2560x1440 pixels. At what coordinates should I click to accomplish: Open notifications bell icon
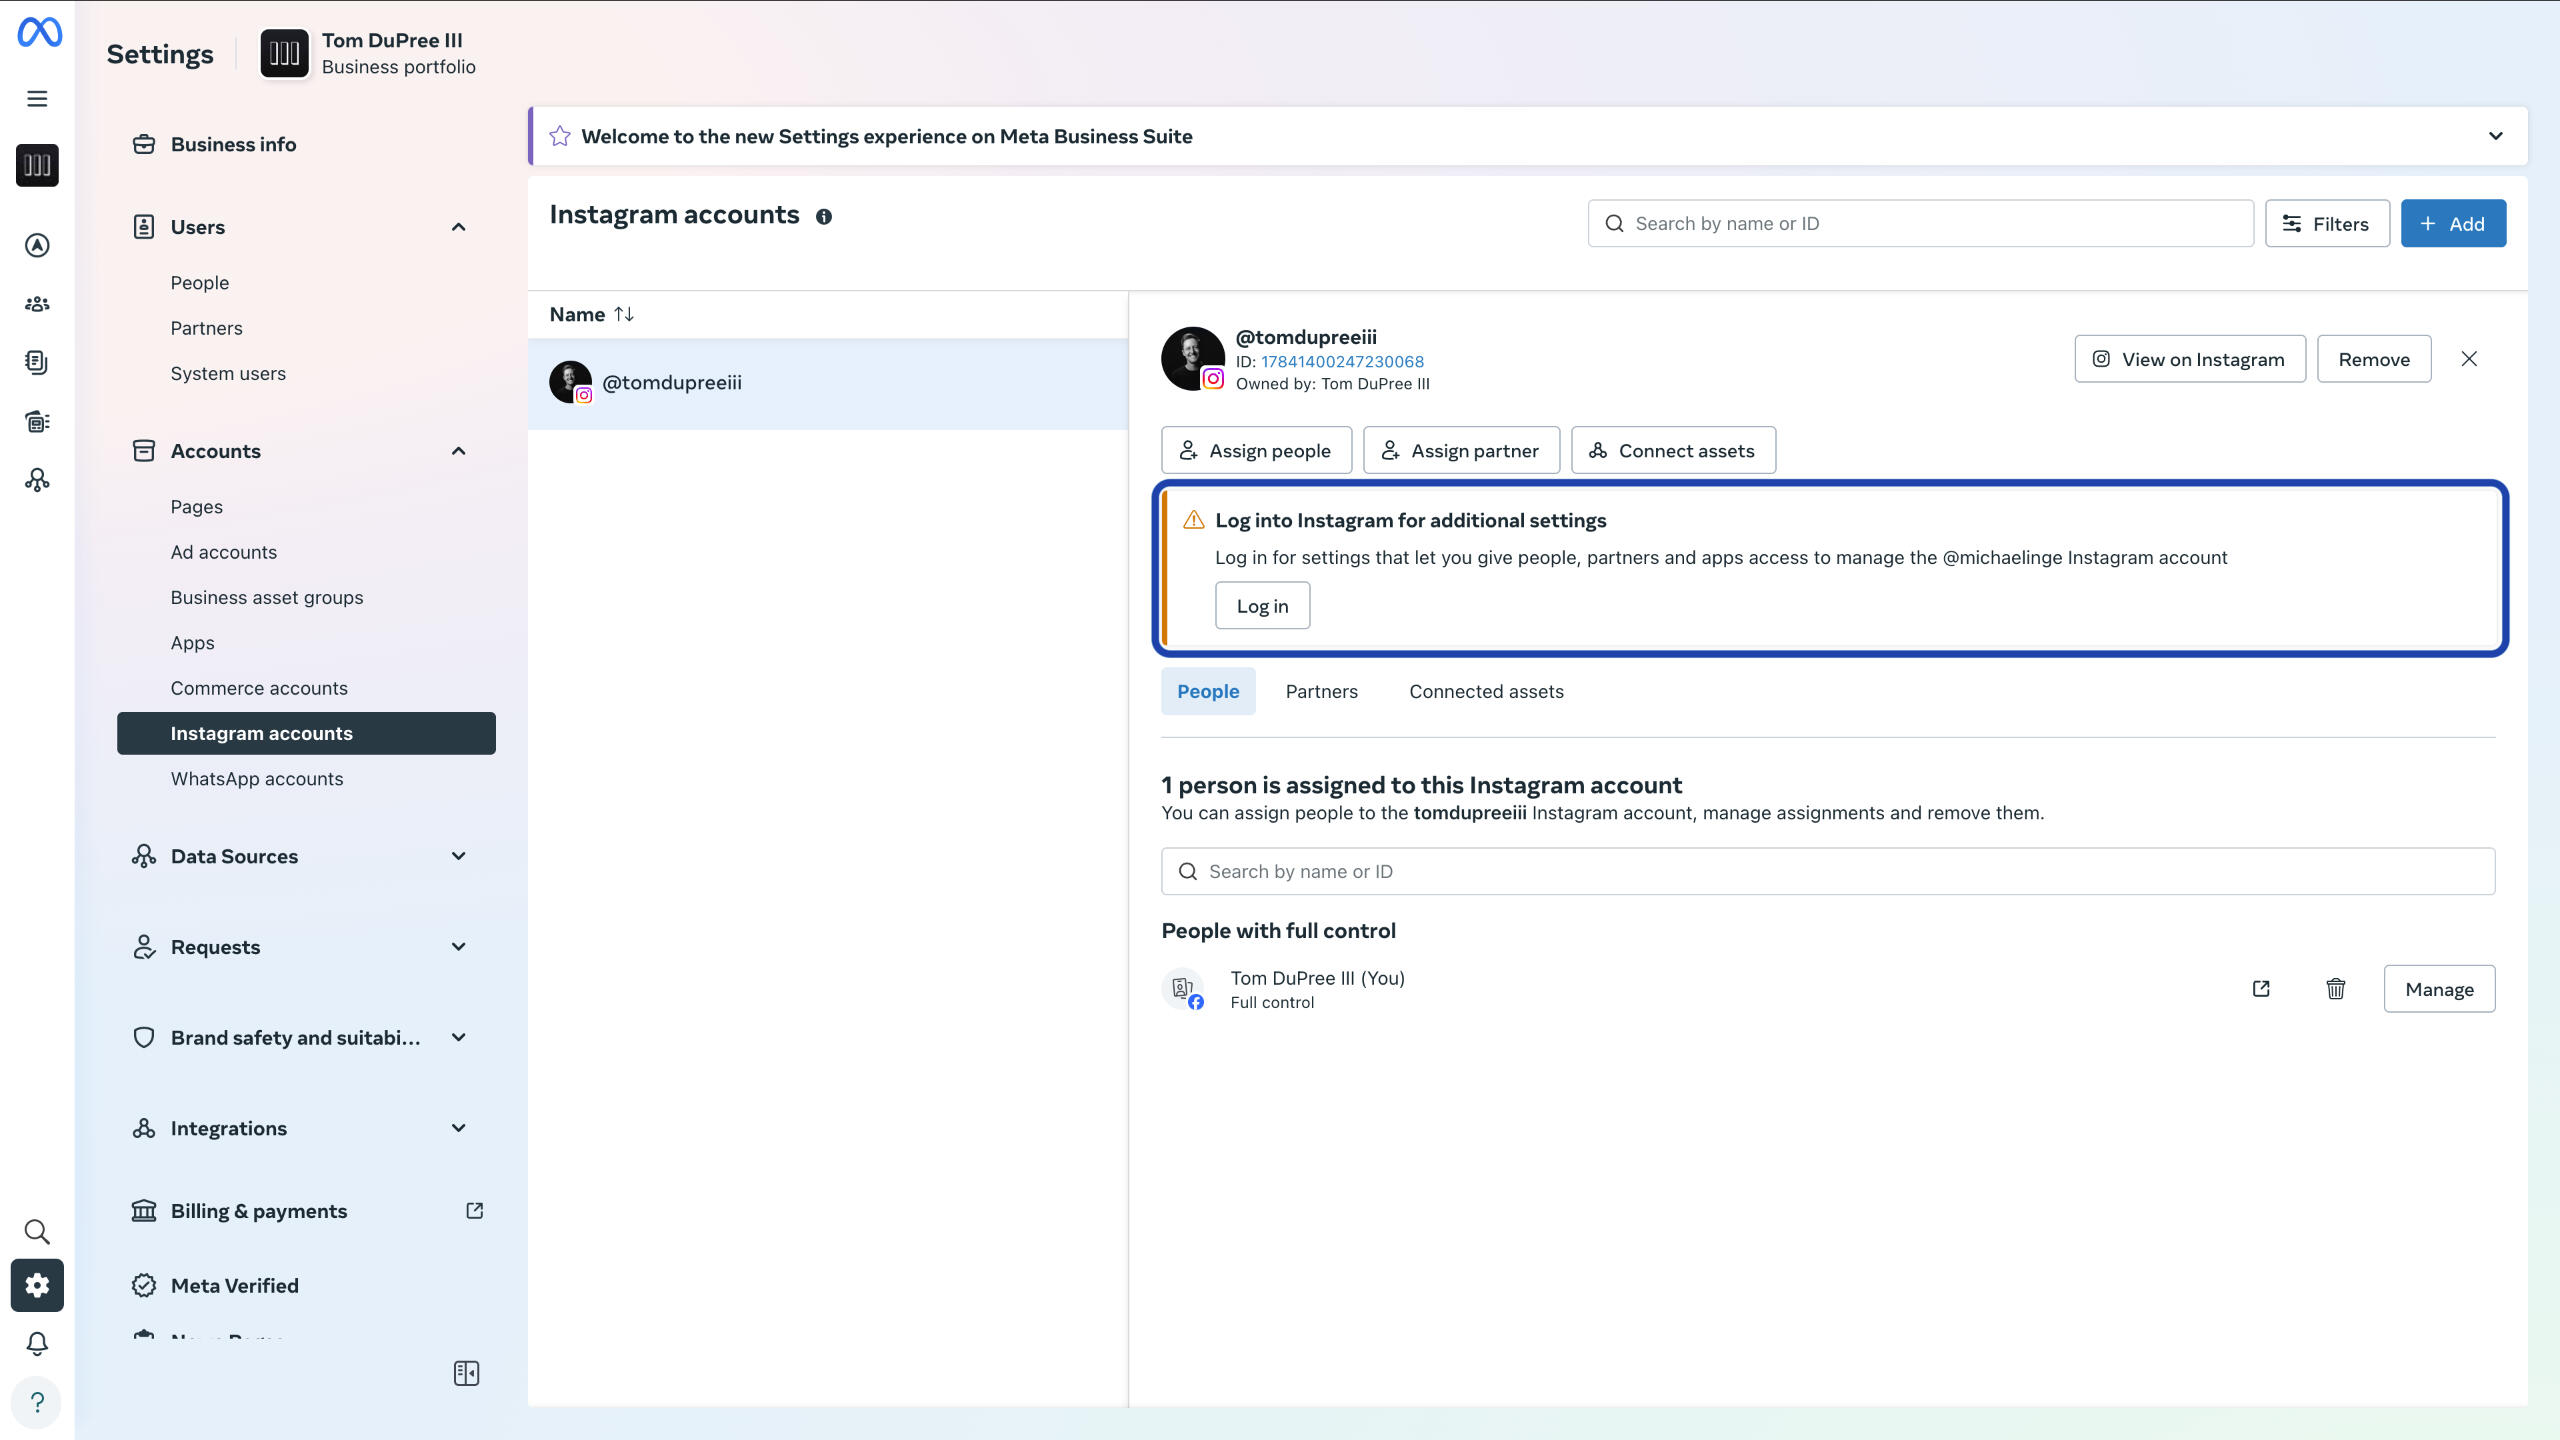pyautogui.click(x=37, y=1343)
